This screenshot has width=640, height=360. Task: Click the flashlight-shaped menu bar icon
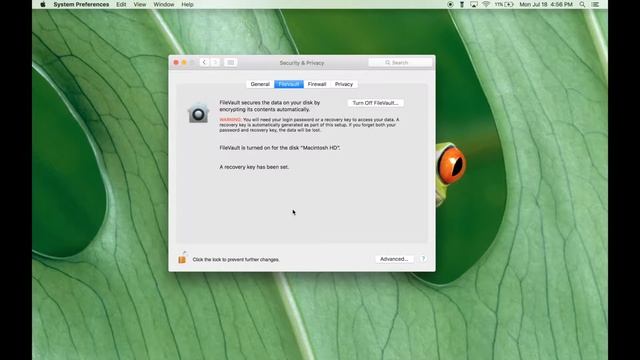click(x=462, y=4)
